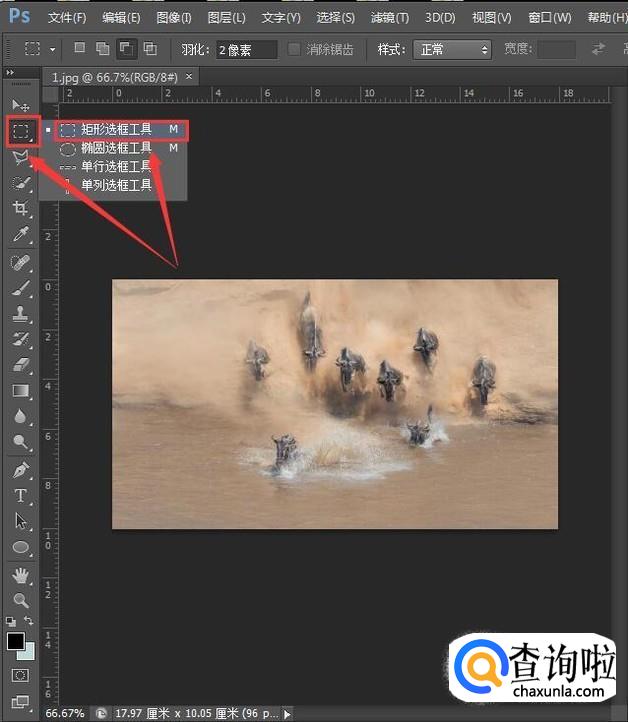This screenshot has width=628, height=722.
Task: Open the 文件(F) menu
Action: (x=67, y=18)
